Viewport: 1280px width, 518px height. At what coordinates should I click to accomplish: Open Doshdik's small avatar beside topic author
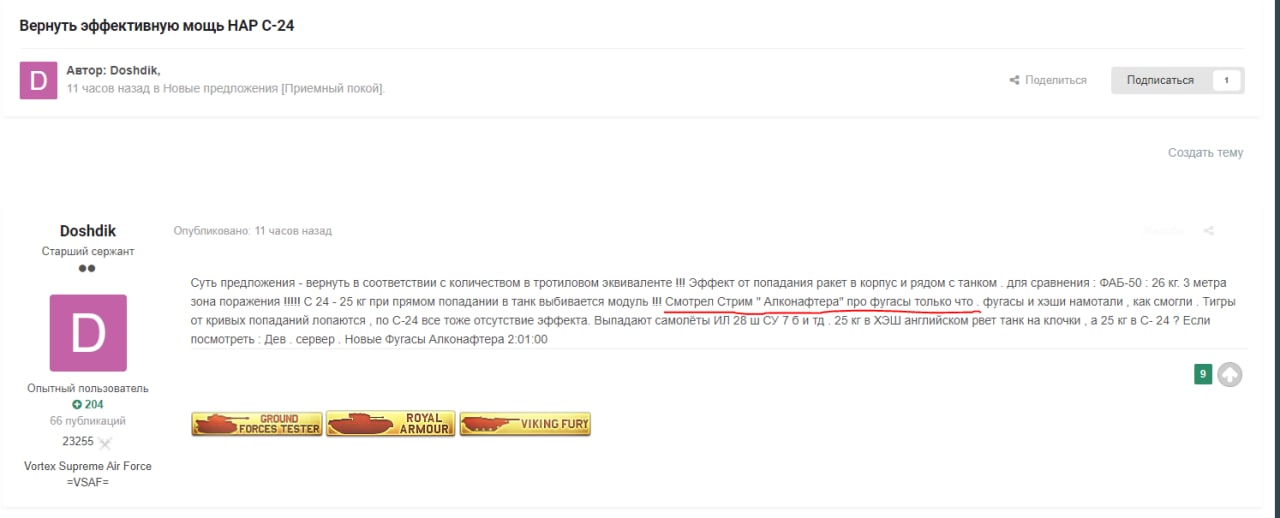pyautogui.click(x=38, y=80)
